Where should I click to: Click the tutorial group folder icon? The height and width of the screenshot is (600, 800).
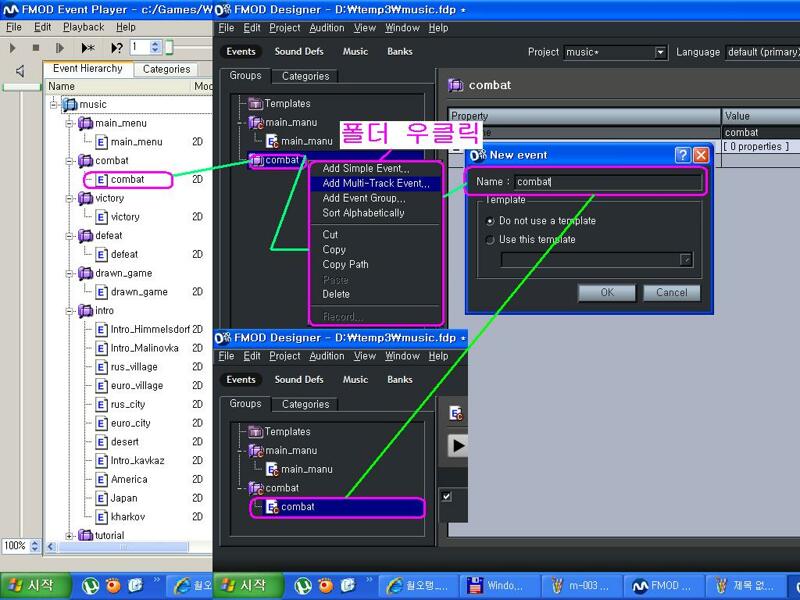85,535
